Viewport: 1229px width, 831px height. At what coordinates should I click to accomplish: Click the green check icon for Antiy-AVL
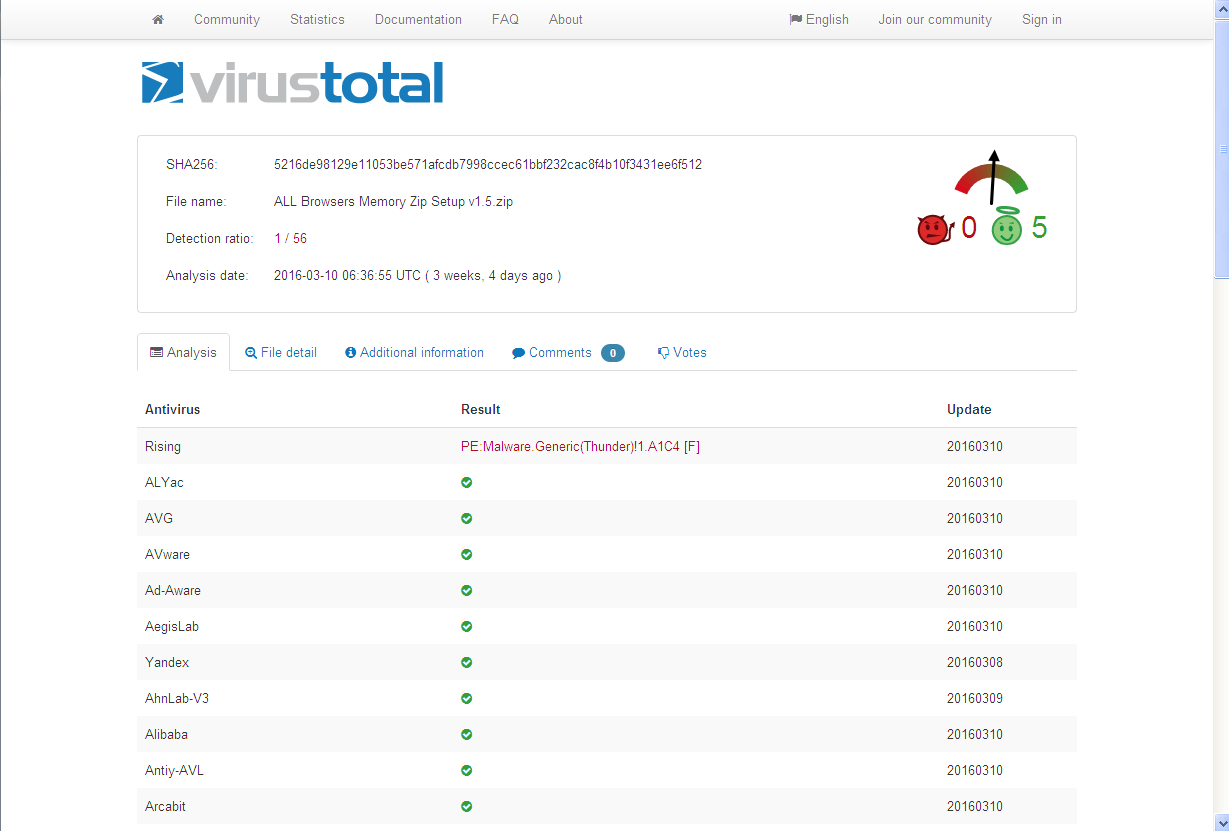466,770
